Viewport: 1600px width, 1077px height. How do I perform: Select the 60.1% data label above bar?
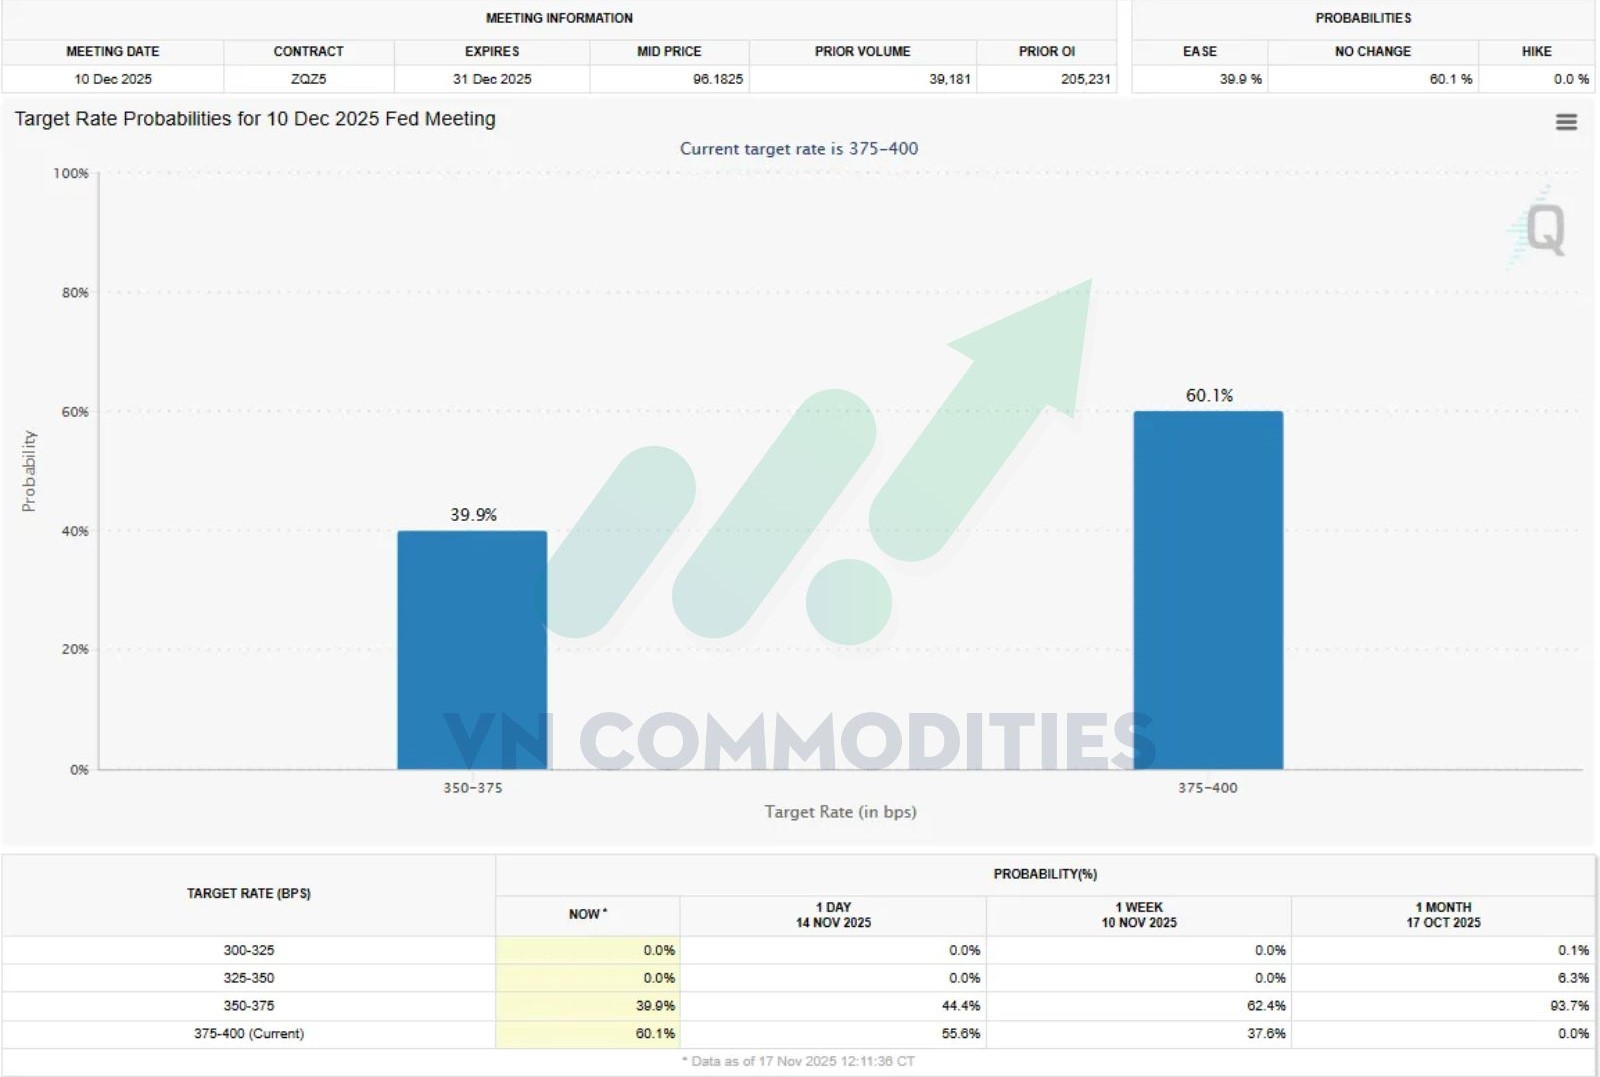pos(1209,396)
